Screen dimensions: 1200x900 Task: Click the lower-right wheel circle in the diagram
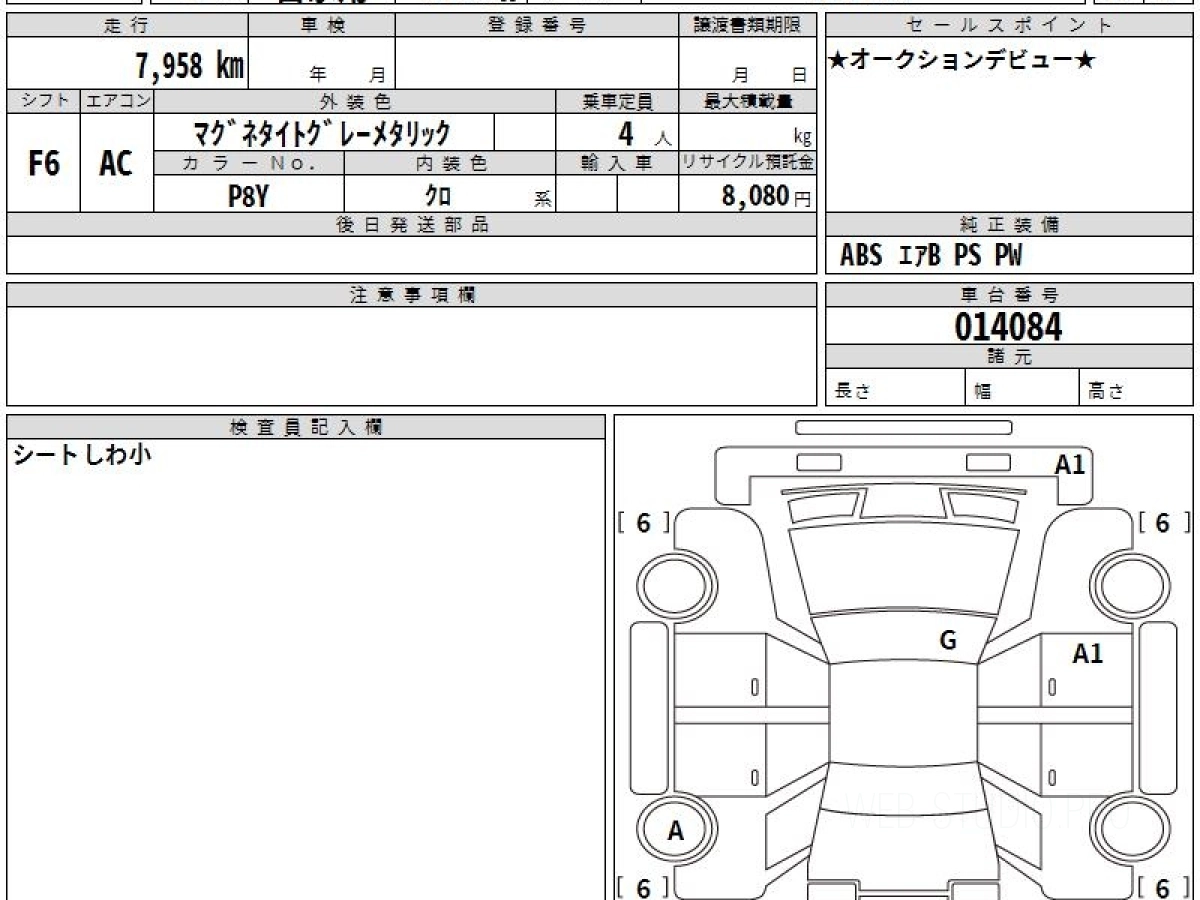tap(1130, 830)
